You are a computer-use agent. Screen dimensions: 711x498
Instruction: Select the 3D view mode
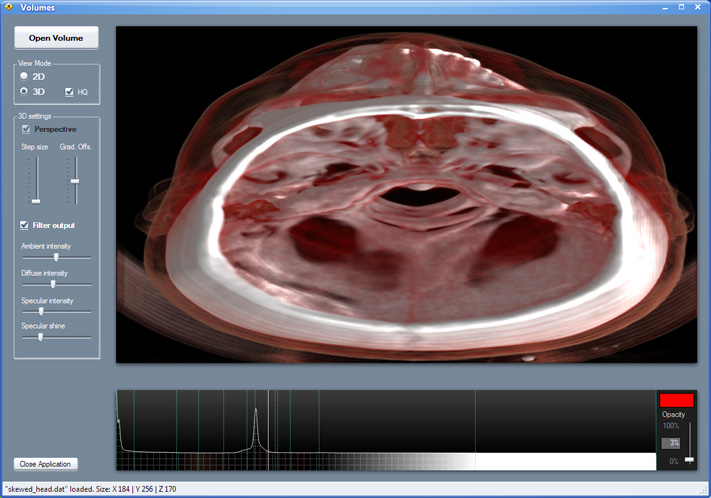click(x=24, y=91)
